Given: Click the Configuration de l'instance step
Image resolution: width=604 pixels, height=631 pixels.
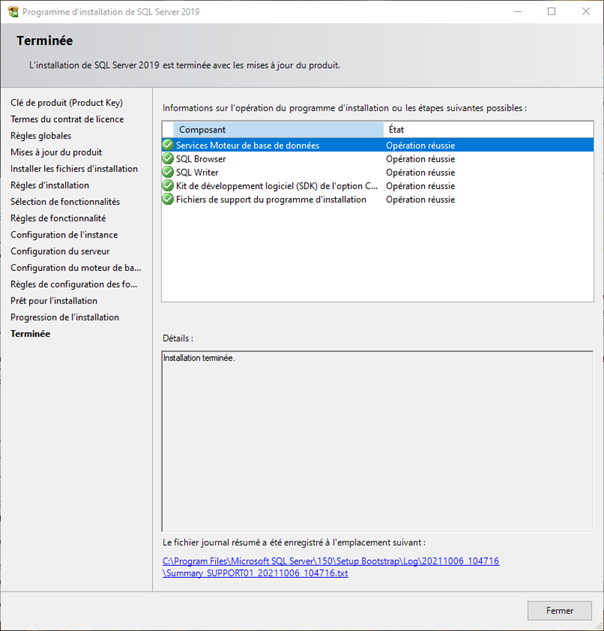Looking at the screenshot, I should click(x=64, y=235).
